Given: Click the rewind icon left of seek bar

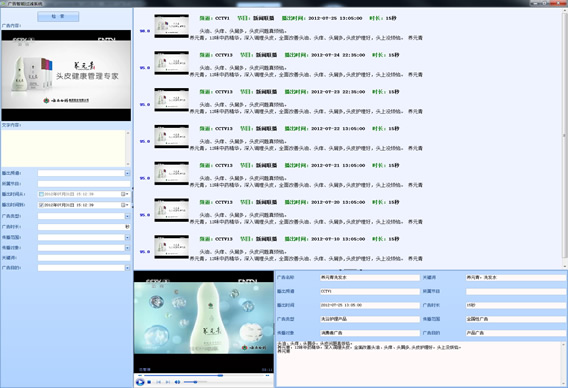Looking at the screenshot, I should point(141,375).
